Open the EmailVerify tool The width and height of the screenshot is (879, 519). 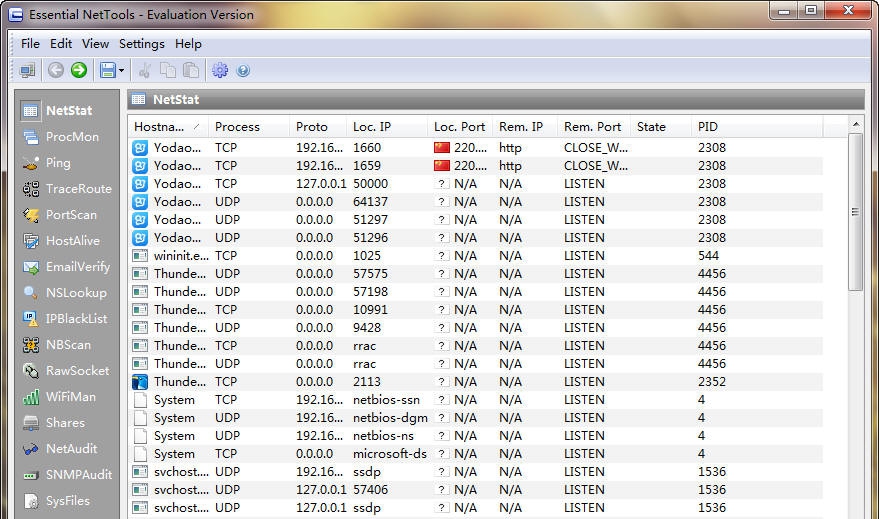pyautogui.click(x=77, y=267)
